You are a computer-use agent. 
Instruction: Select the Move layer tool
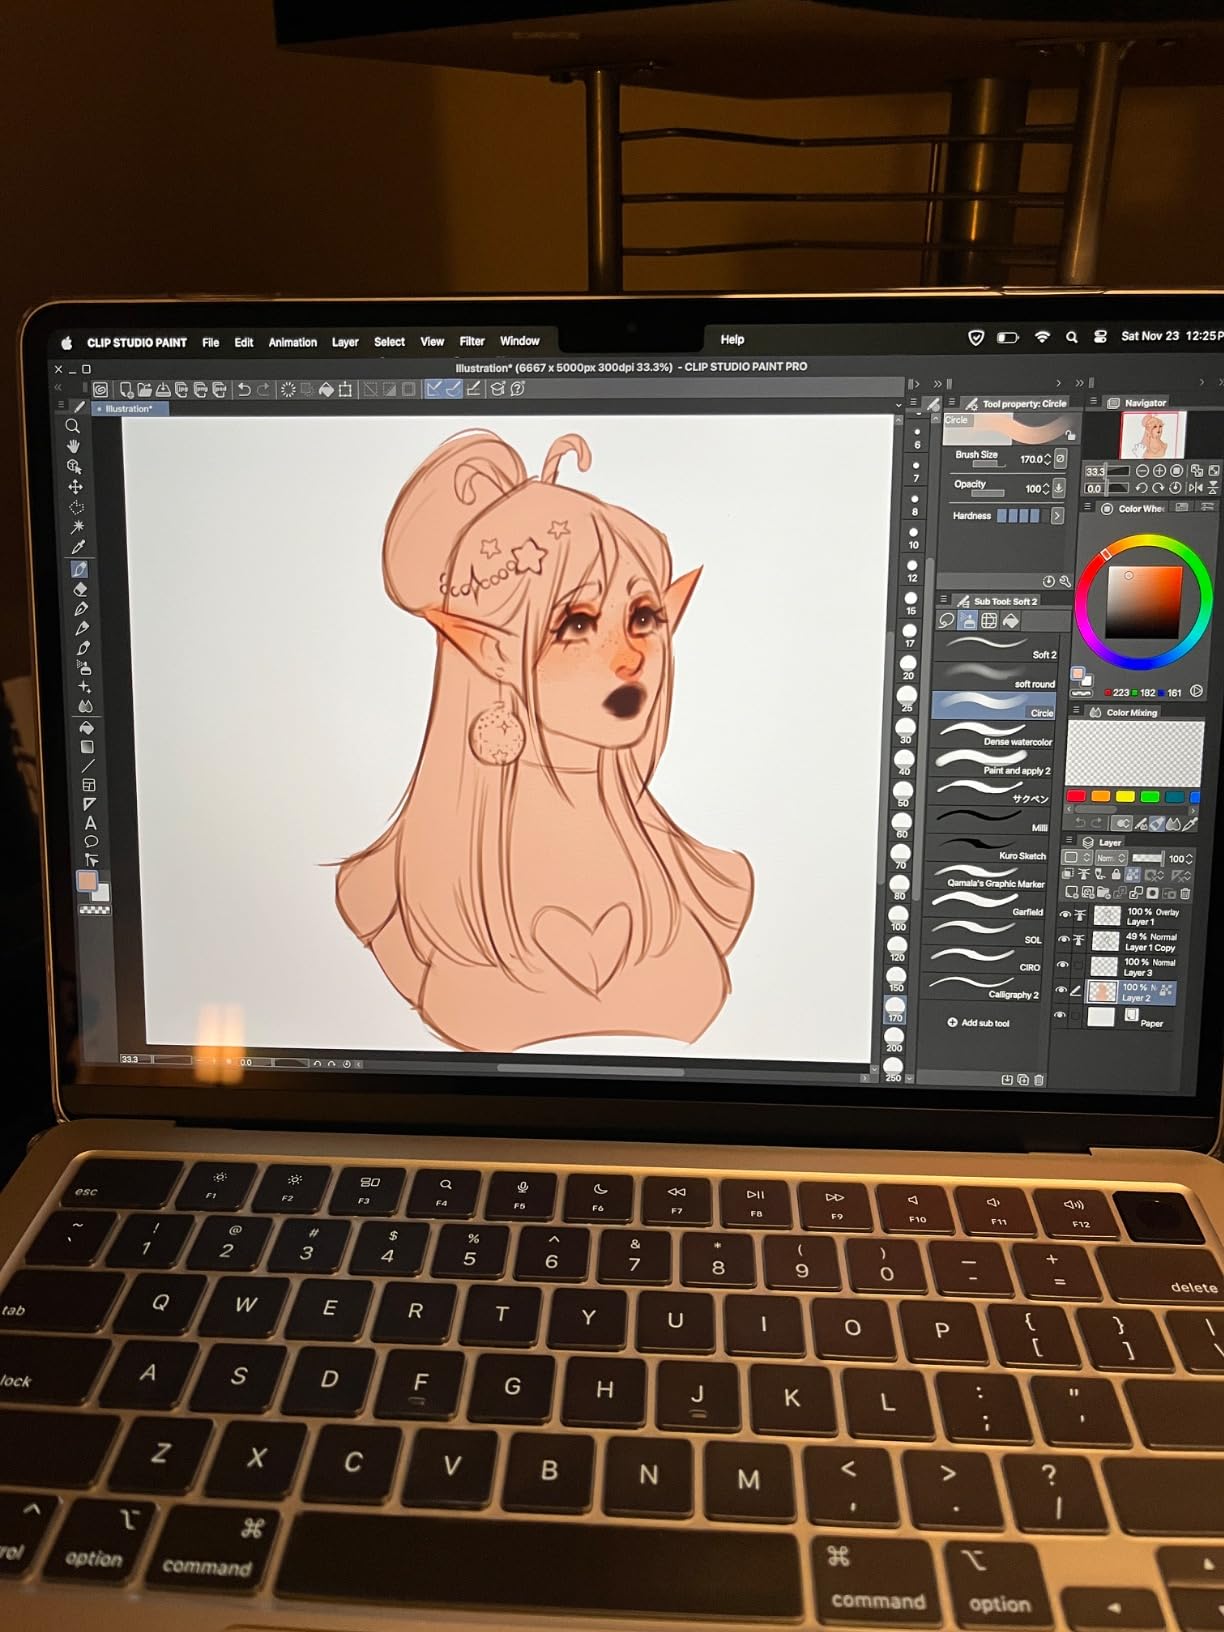pyautogui.click(x=75, y=487)
